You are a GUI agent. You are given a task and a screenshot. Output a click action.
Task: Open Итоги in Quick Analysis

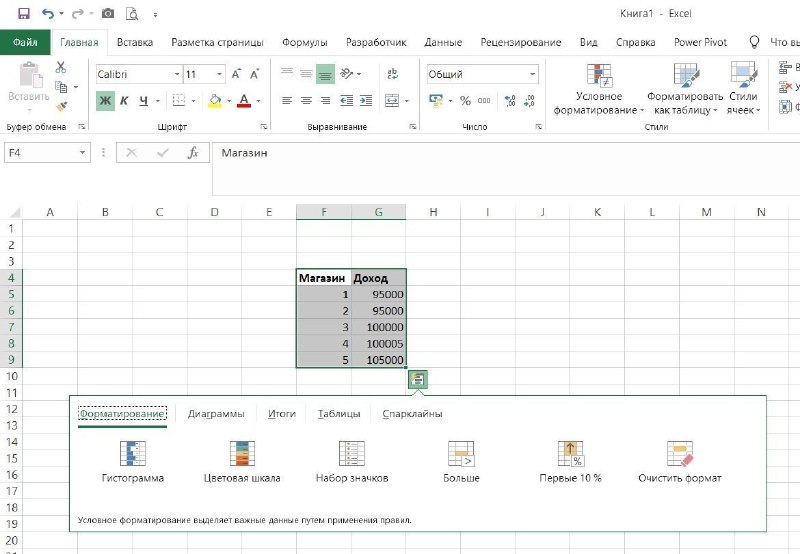point(282,414)
